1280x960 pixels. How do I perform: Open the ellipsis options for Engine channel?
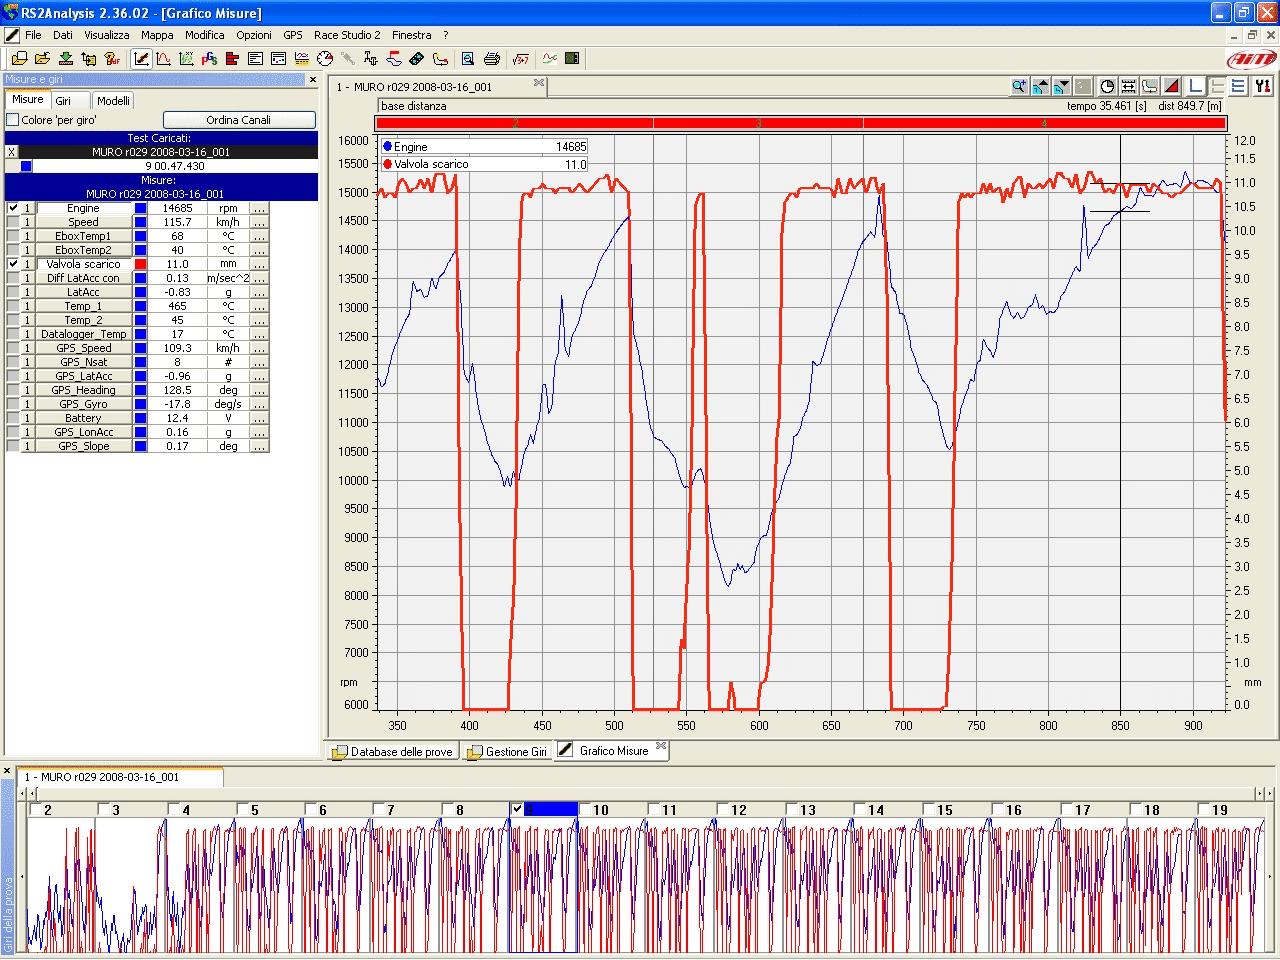259,208
